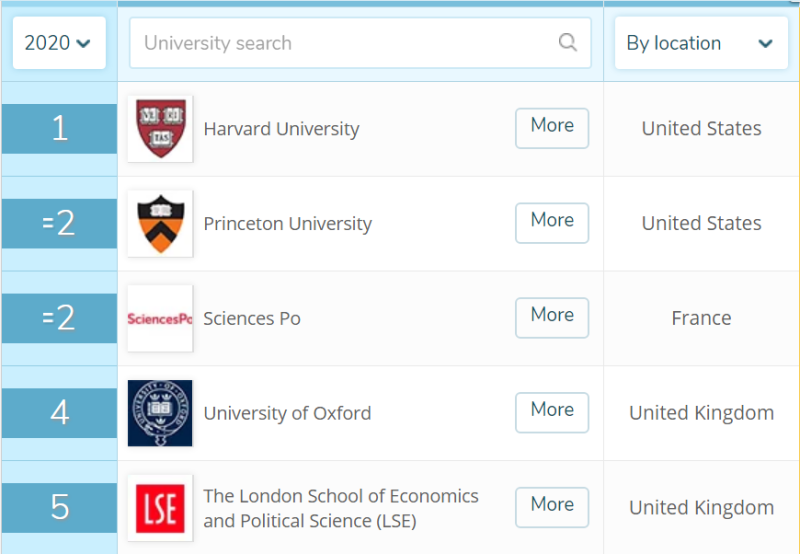Viewport: 800px width, 554px height.
Task: Click More button for Harvard University
Action: (552, 127)
